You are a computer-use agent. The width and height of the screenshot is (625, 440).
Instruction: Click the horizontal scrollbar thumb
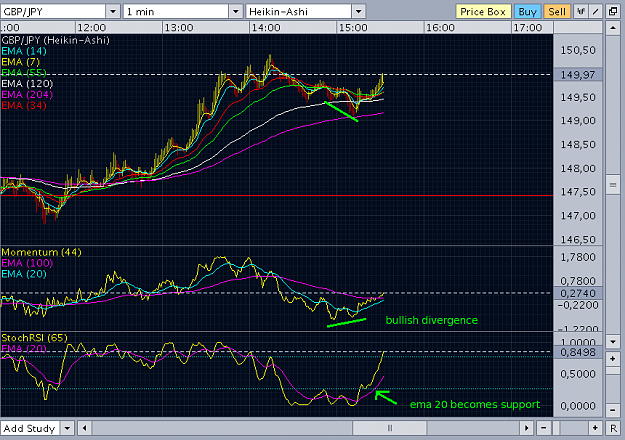(389, 428)
